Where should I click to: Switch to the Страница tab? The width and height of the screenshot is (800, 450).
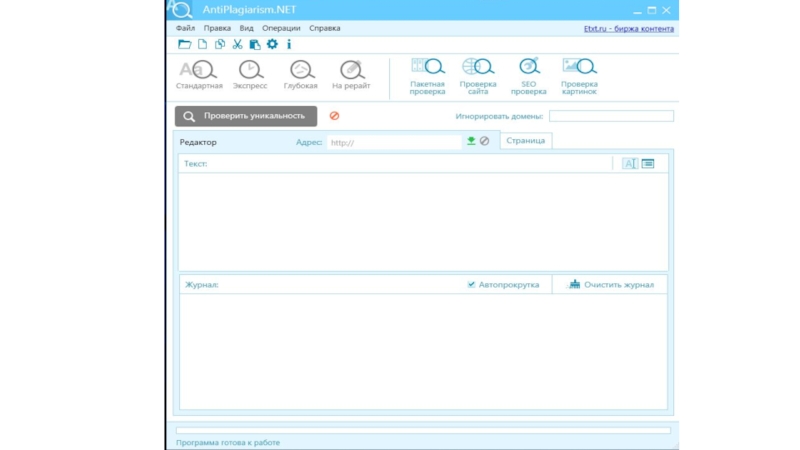tap(526, 141)
